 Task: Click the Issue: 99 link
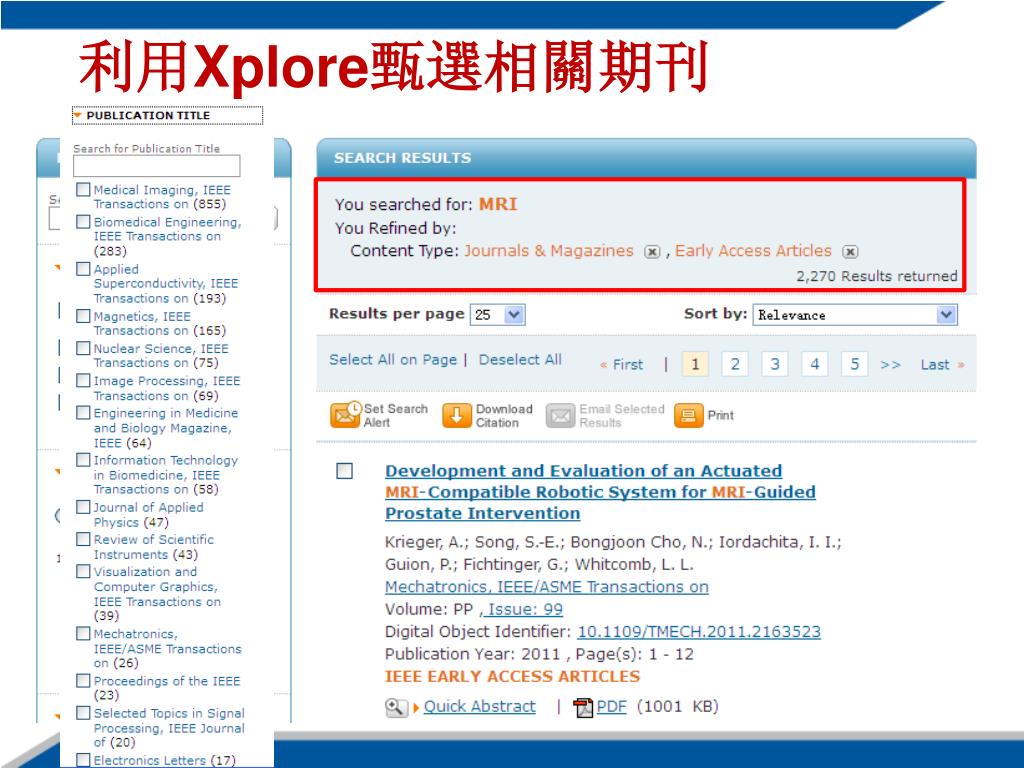point(525,609)
